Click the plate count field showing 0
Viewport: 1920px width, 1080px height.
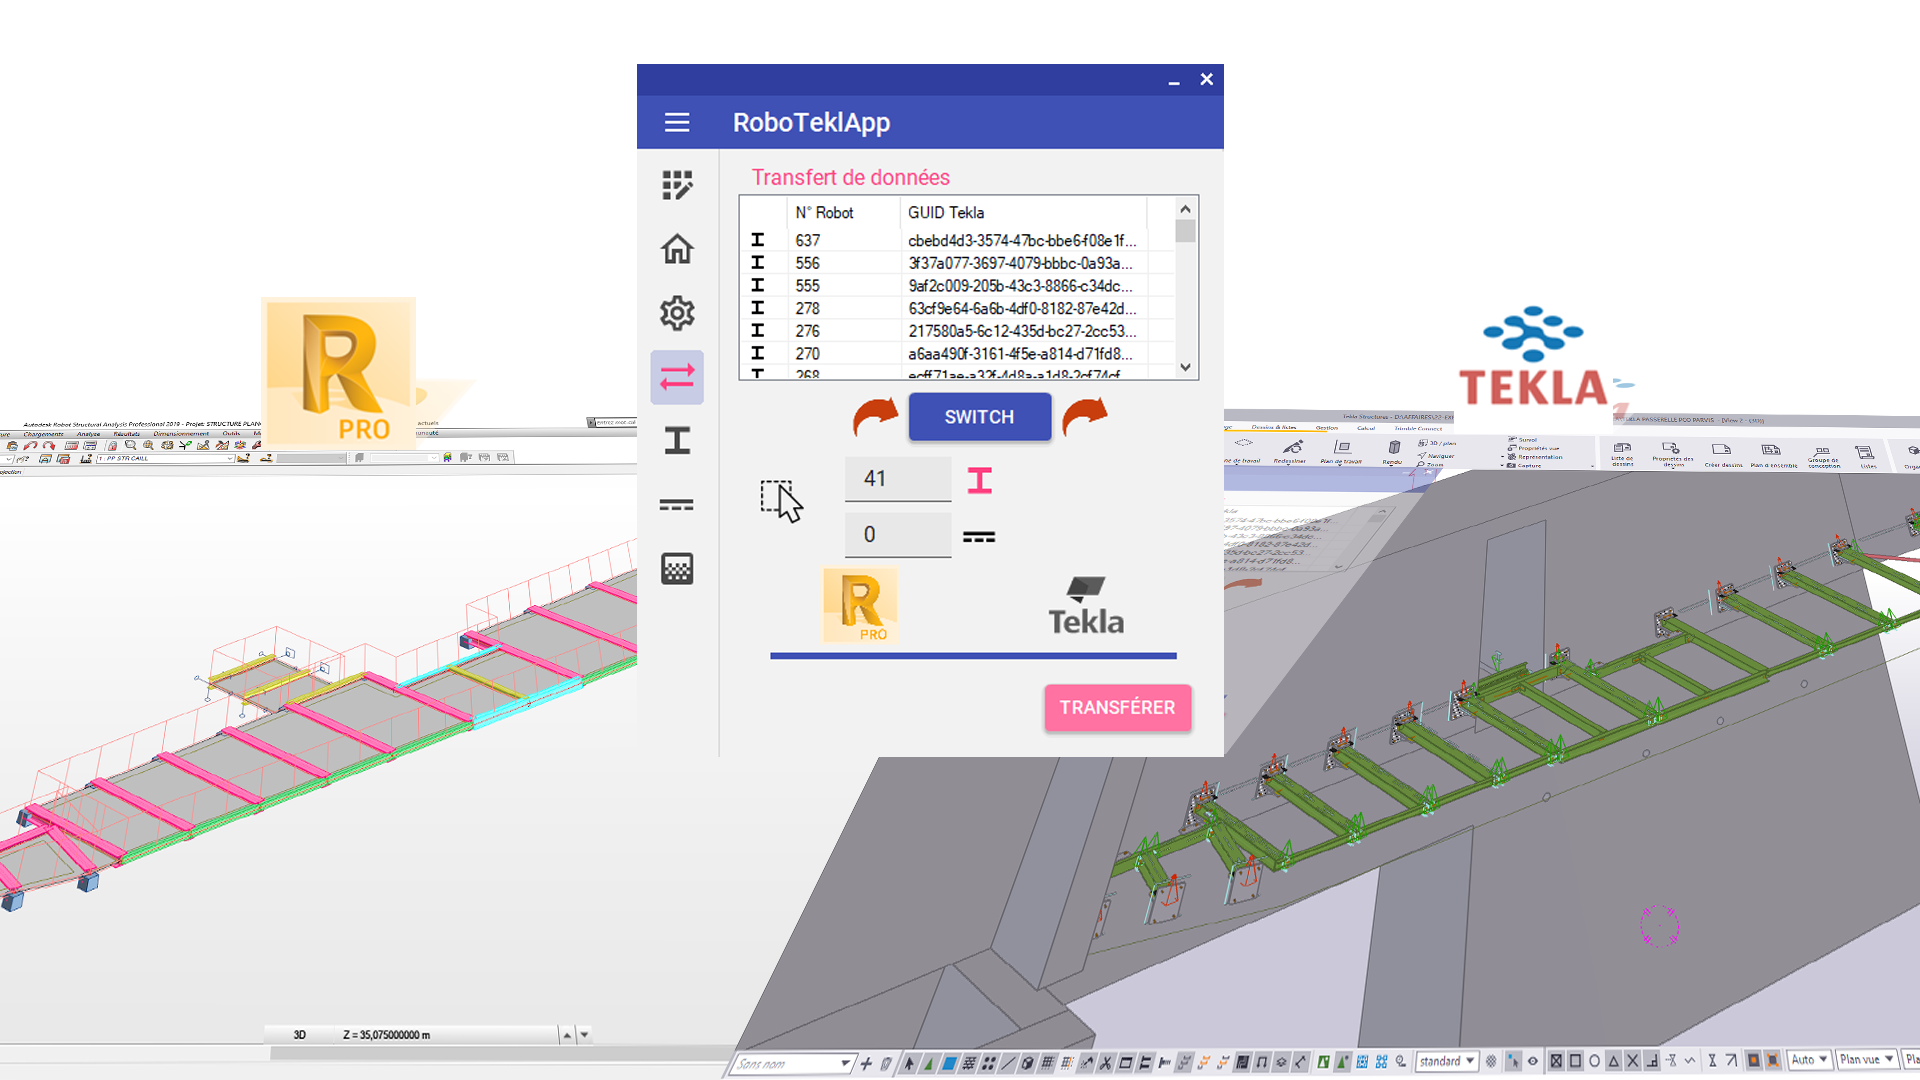click(898, 535)
